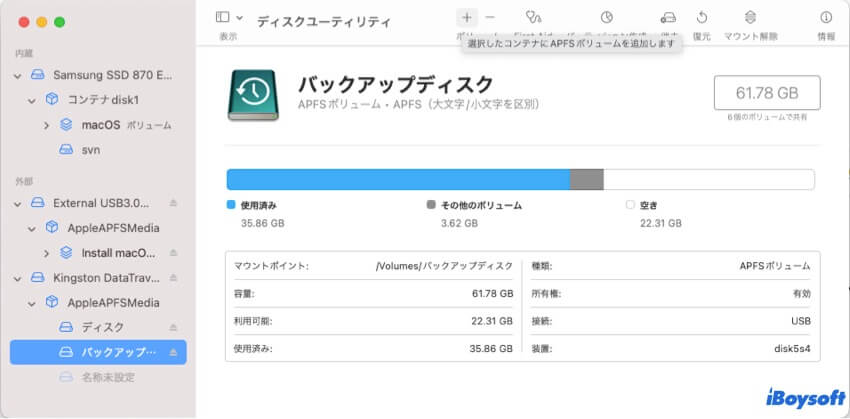This screenshot has width=850, height=419.
Task: Click the 6個のボリュームで共有 caption
Action: (767, 117)
